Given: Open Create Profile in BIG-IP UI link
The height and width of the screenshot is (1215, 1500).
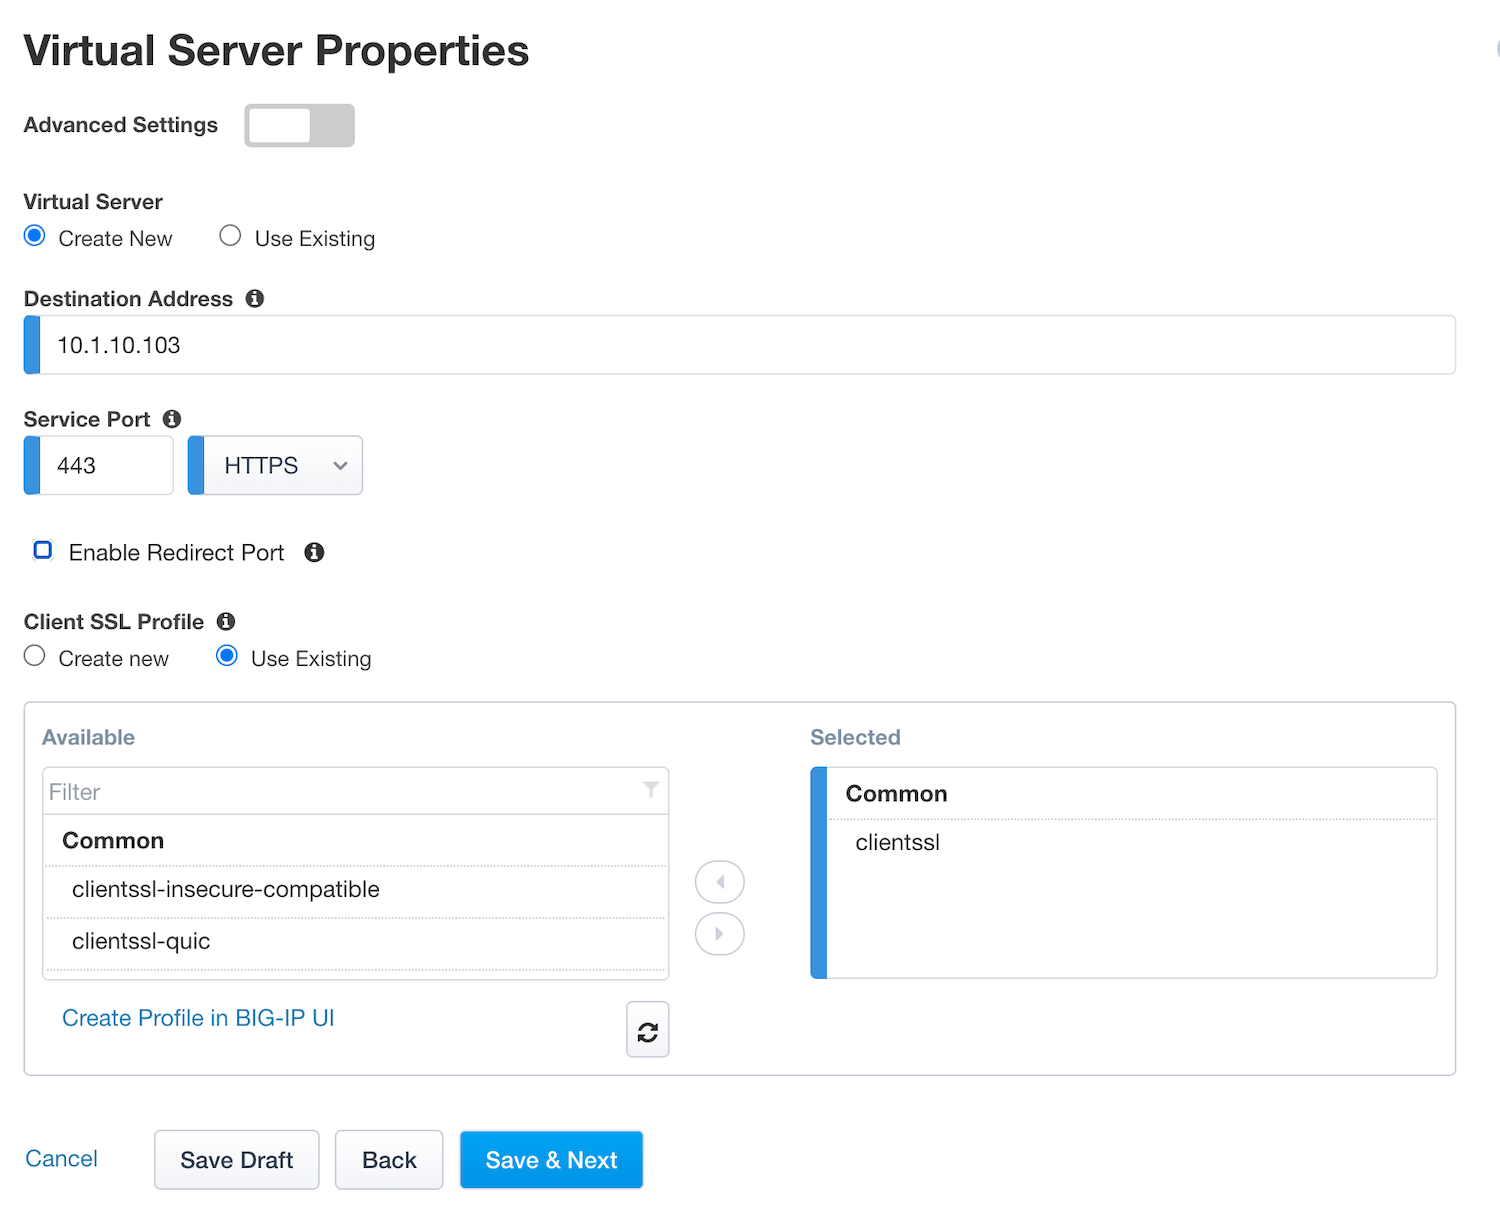Looking at the screenshot, I should tap(198, 1018).
